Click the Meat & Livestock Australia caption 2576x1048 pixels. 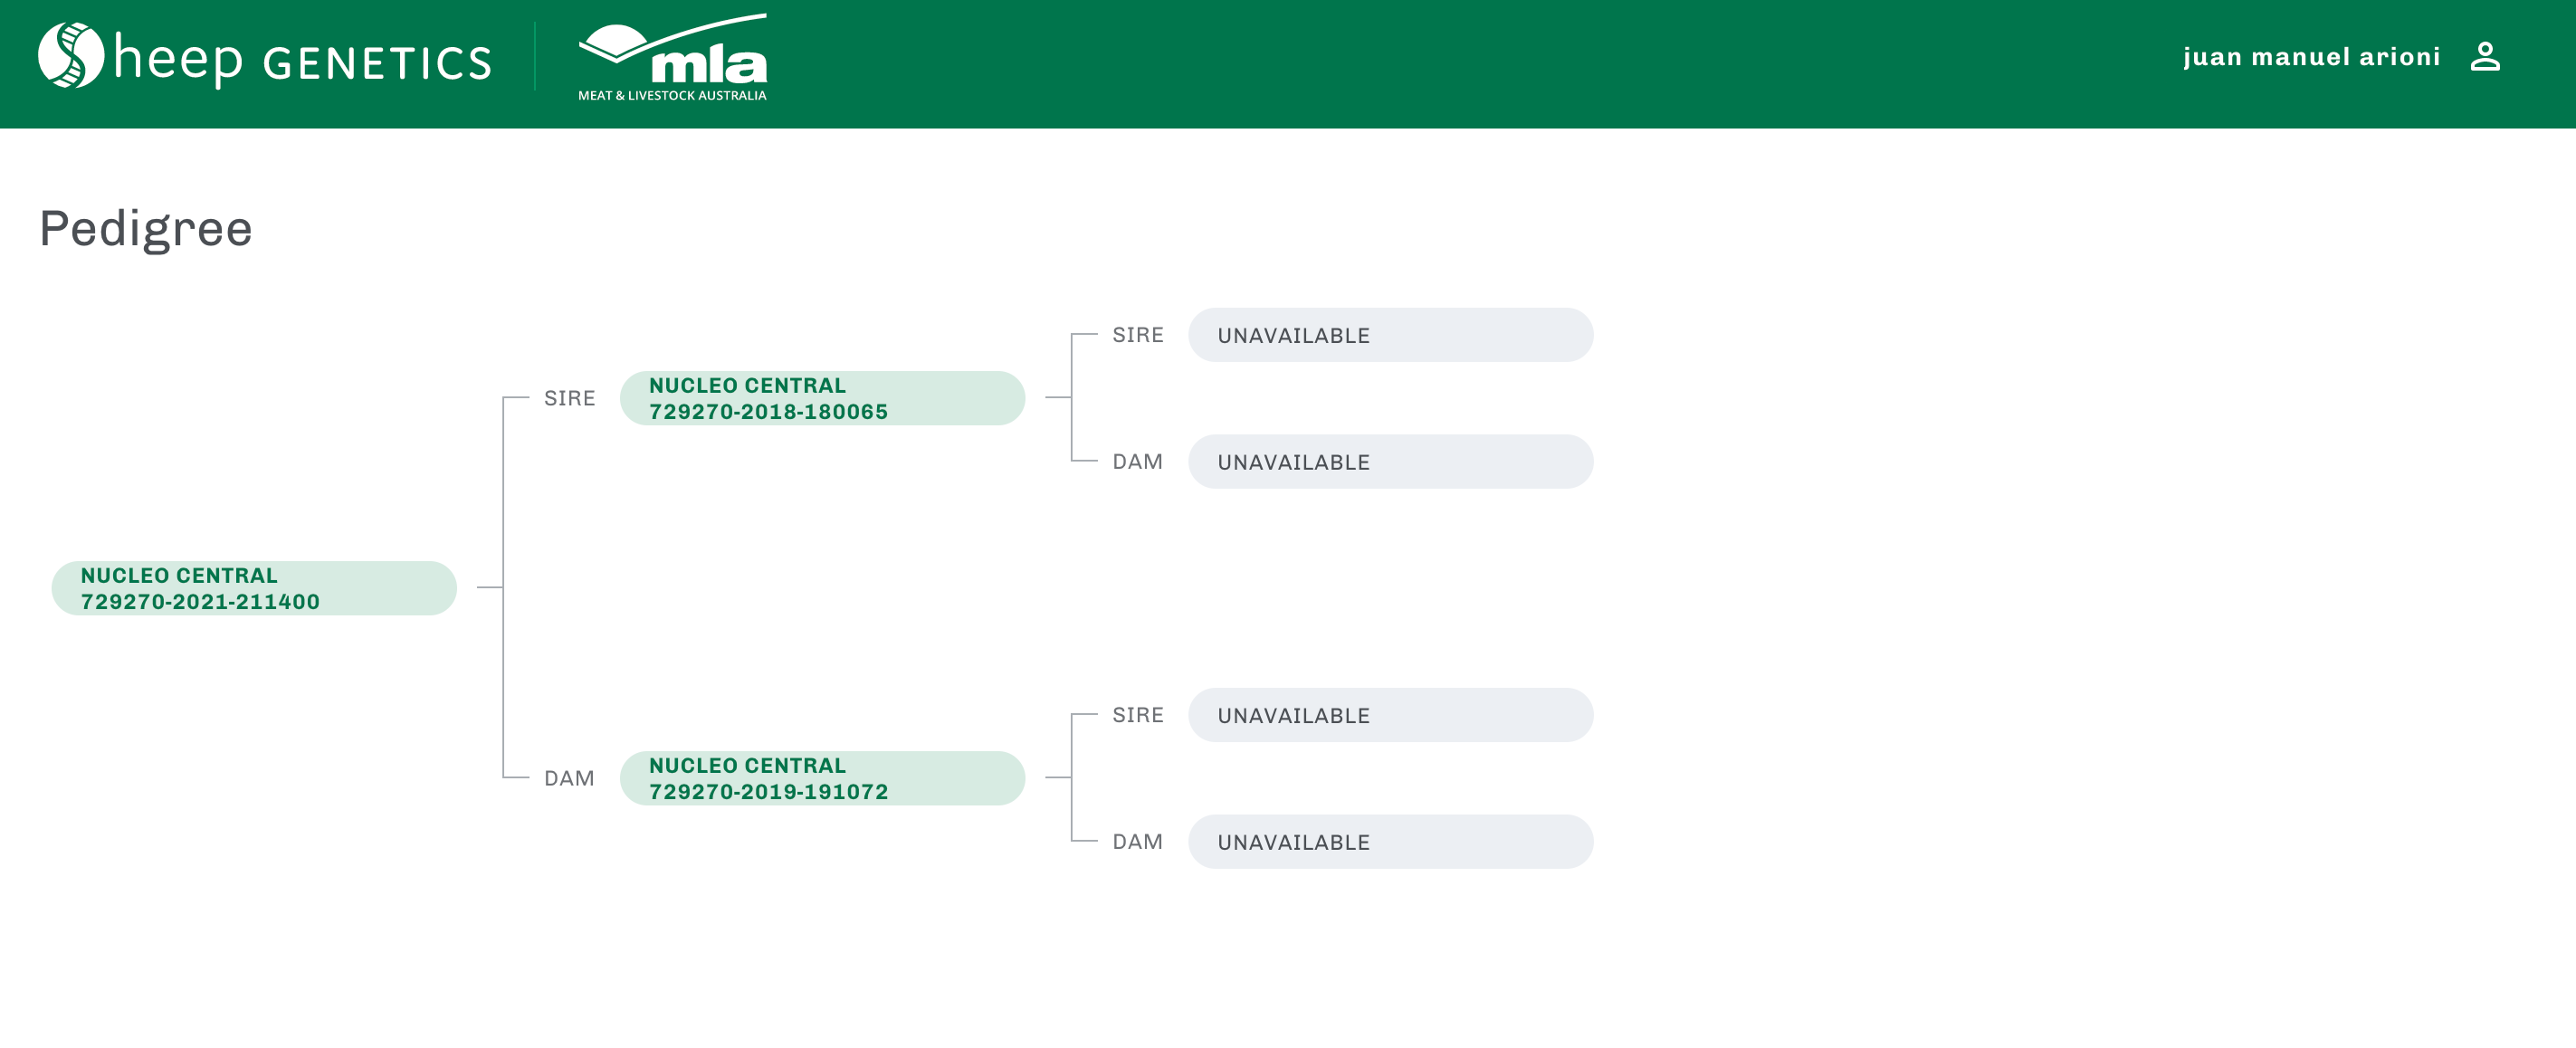coord(672,96)
